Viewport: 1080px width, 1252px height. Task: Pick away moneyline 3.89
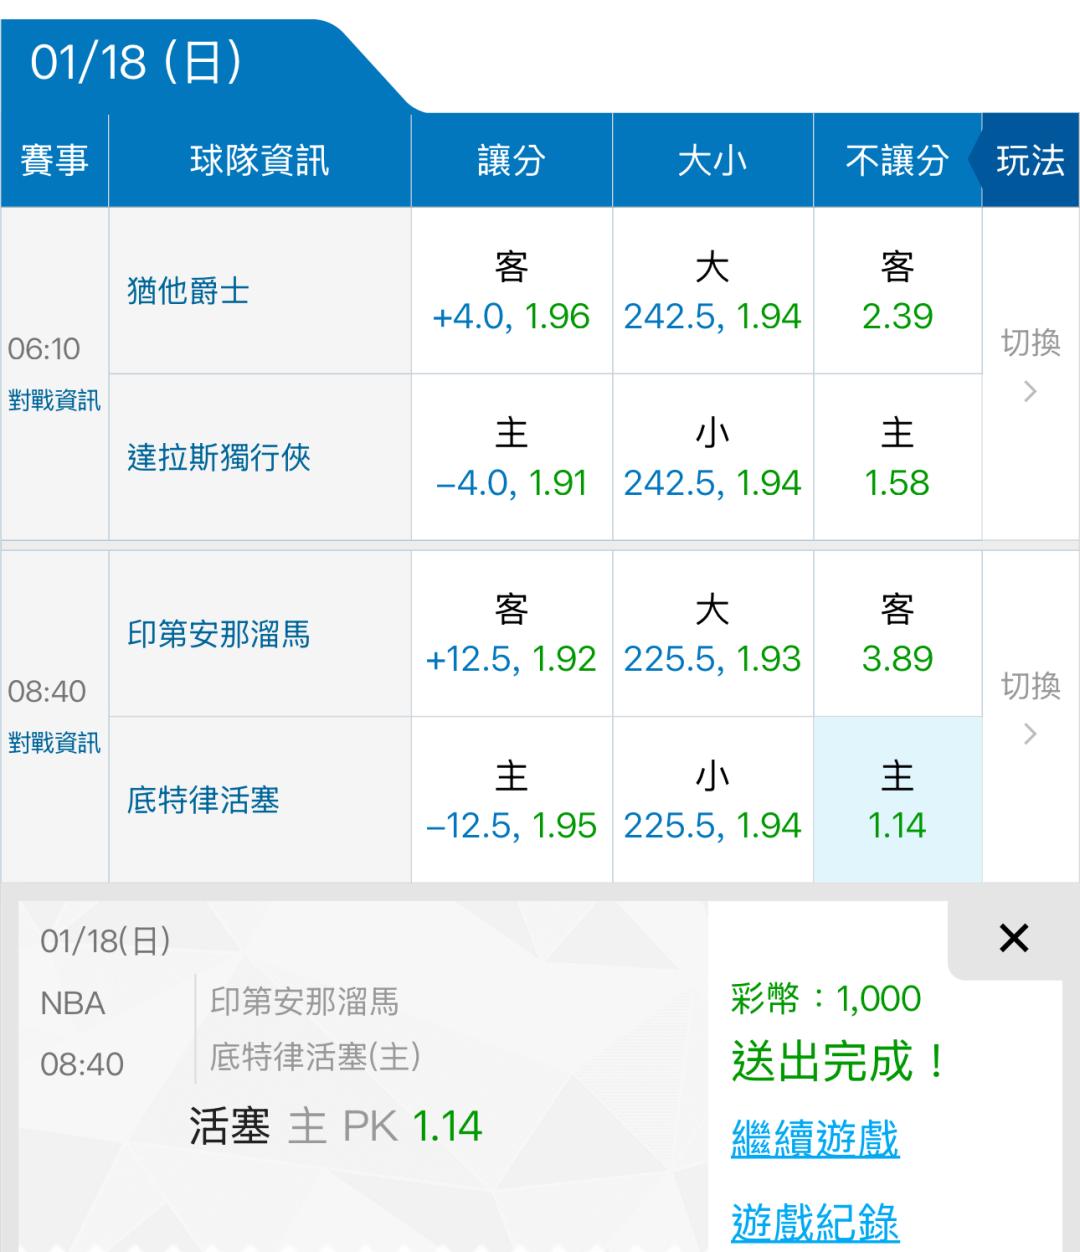pos(897,634)
